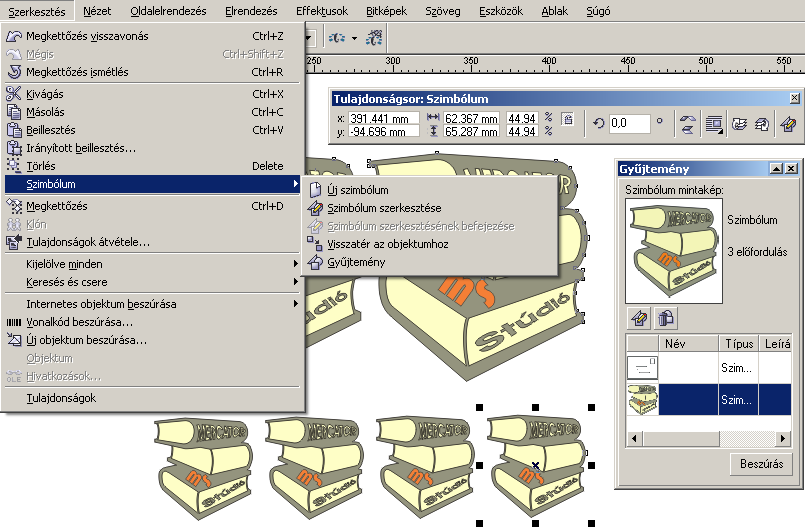Choose Új objektum beszúrása… entry

[152, 340]
